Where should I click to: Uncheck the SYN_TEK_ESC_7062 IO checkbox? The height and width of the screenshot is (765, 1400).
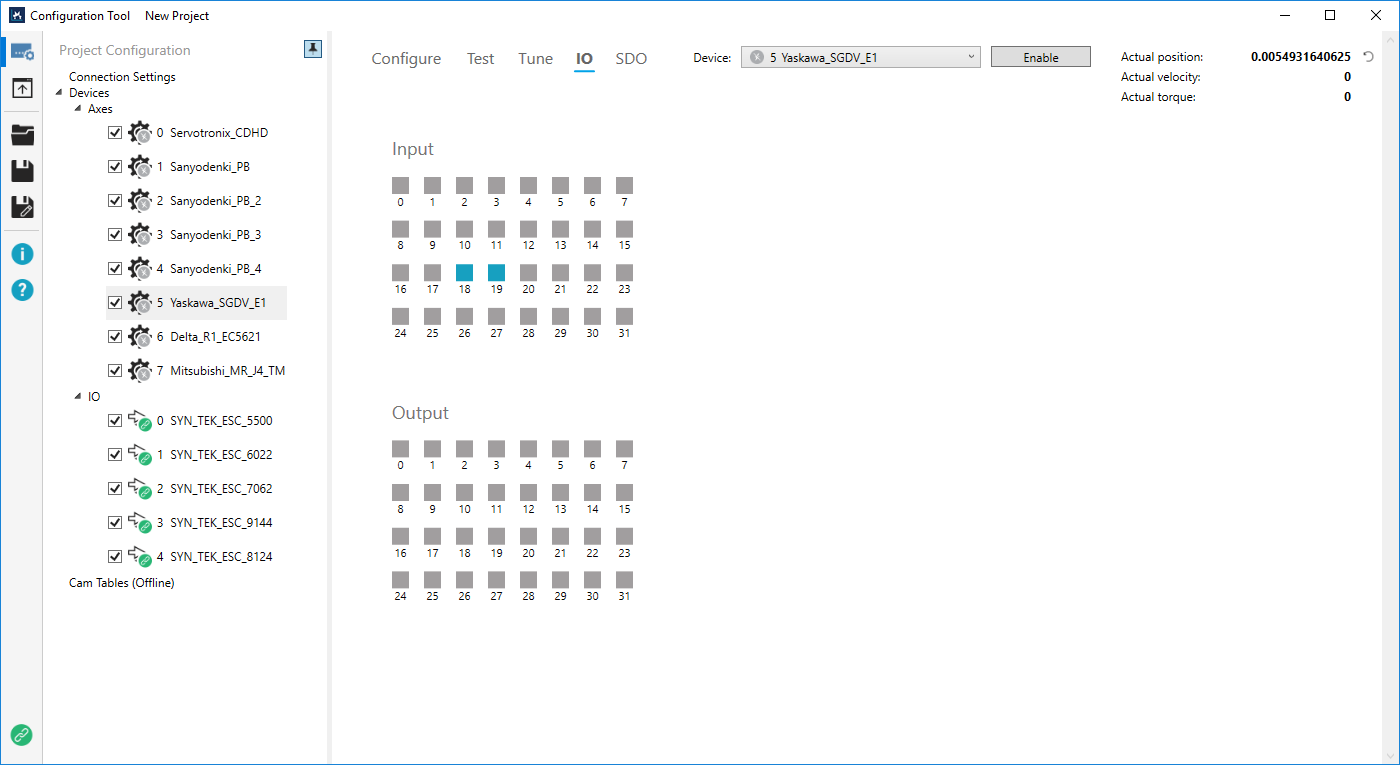pyautogui.click(x=115, y=489)
